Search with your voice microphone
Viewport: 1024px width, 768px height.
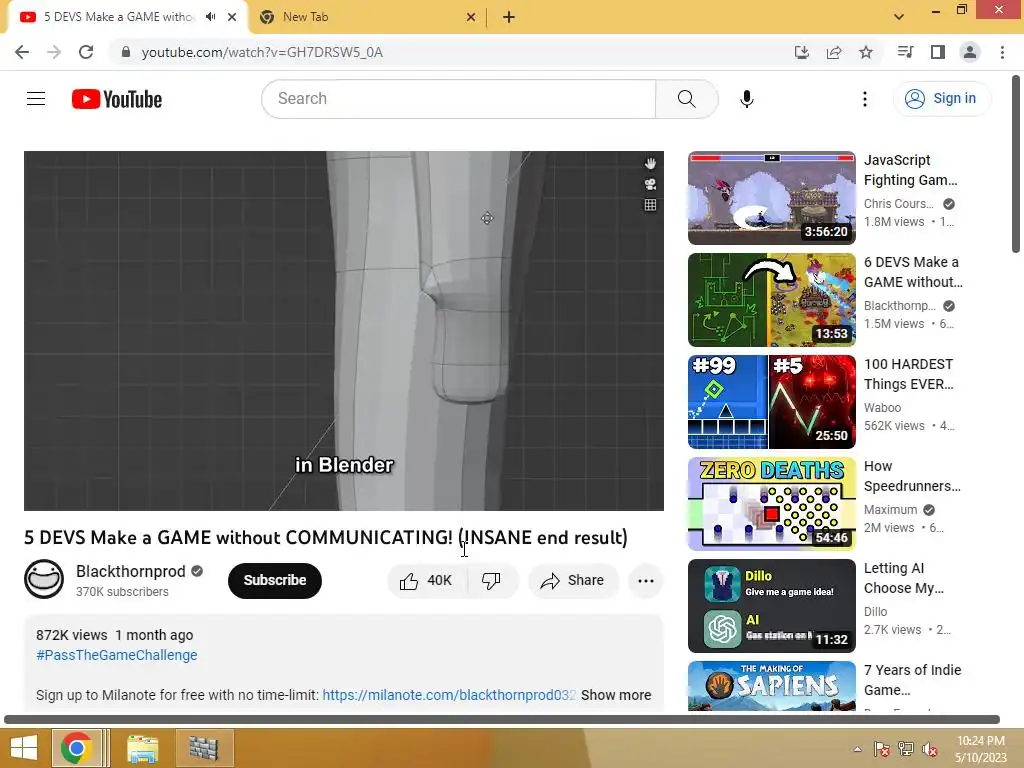click(746, 99)
